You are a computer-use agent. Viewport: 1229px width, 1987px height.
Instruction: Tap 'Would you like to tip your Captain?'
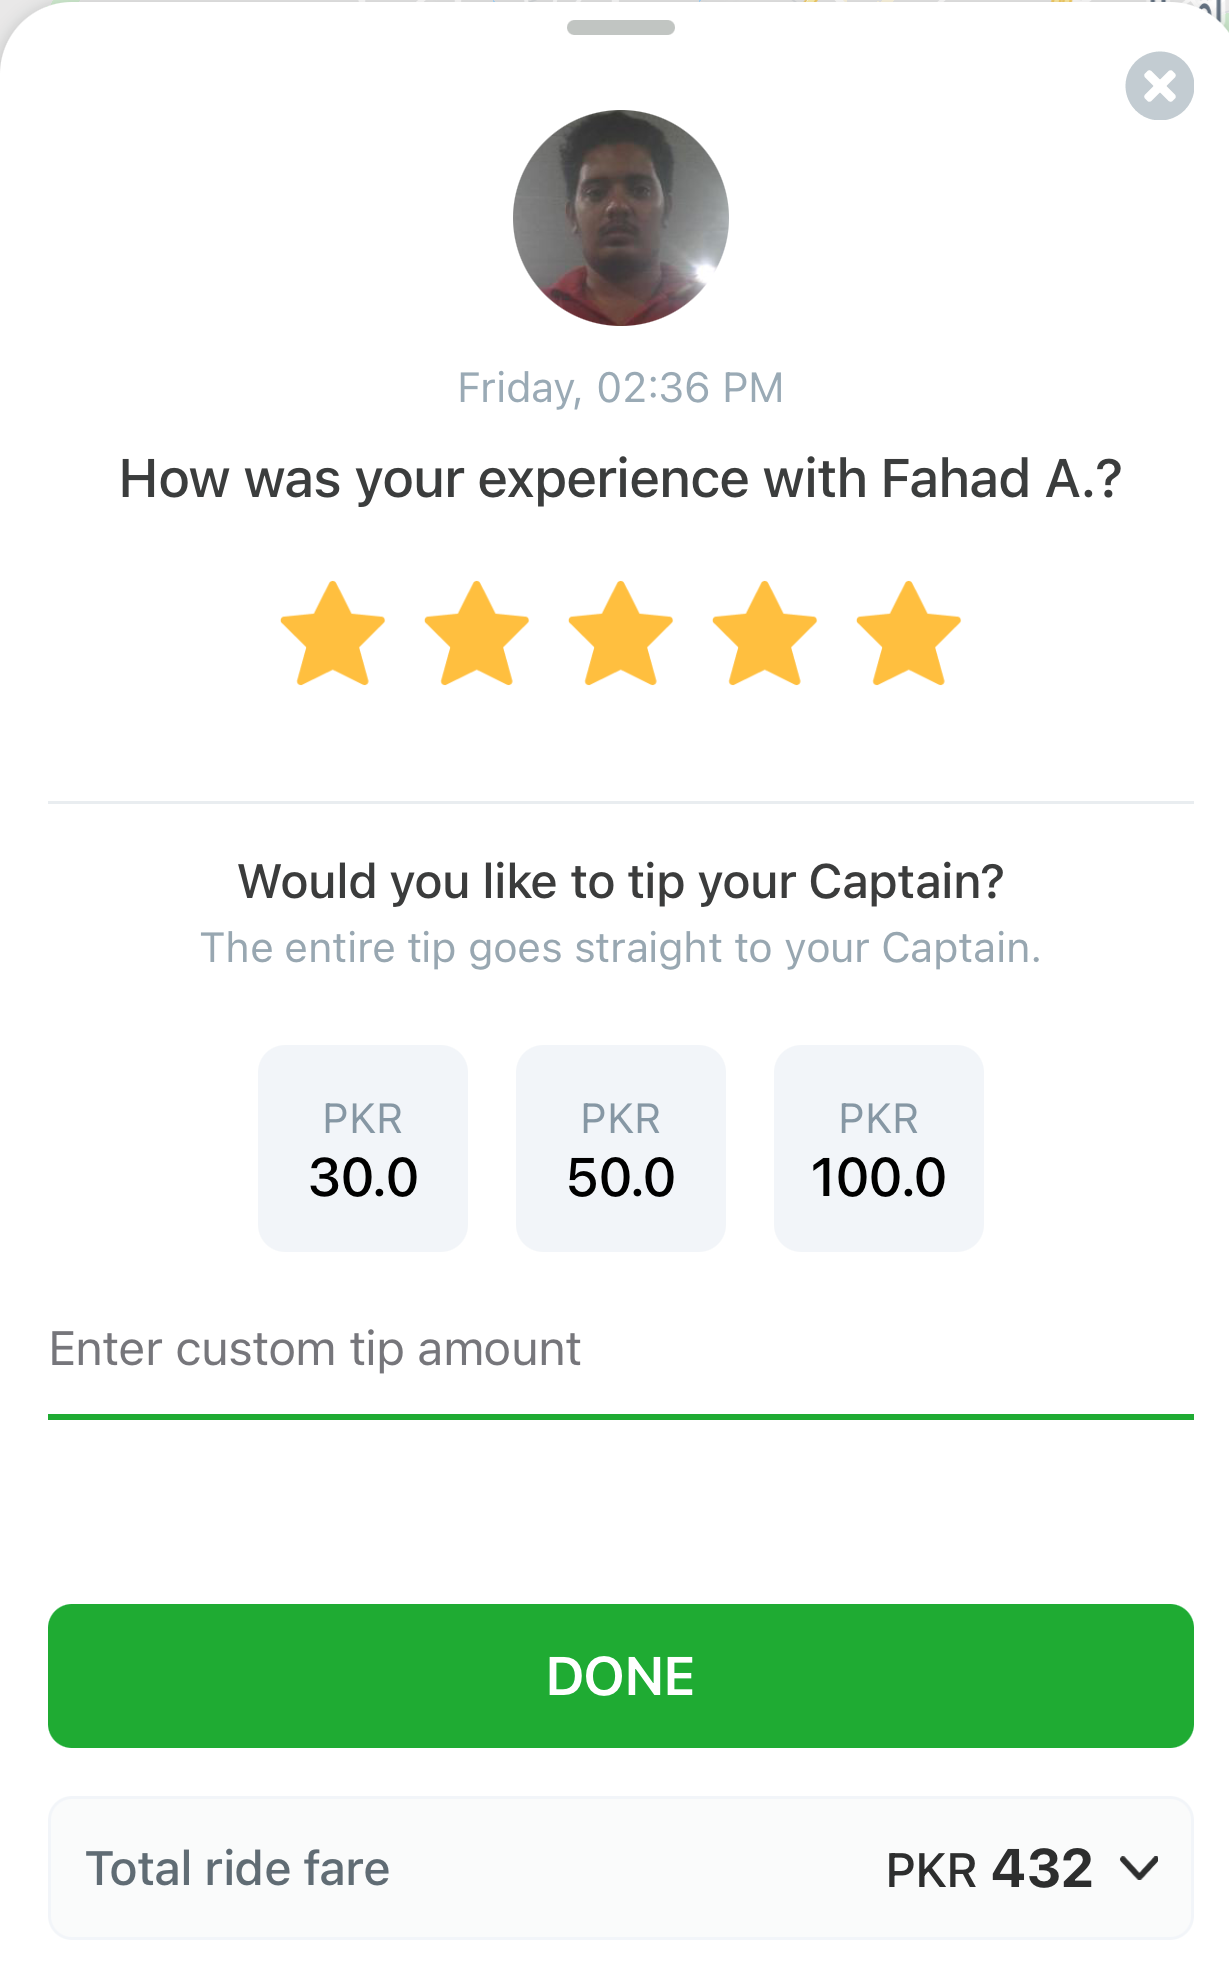[621, 882]
